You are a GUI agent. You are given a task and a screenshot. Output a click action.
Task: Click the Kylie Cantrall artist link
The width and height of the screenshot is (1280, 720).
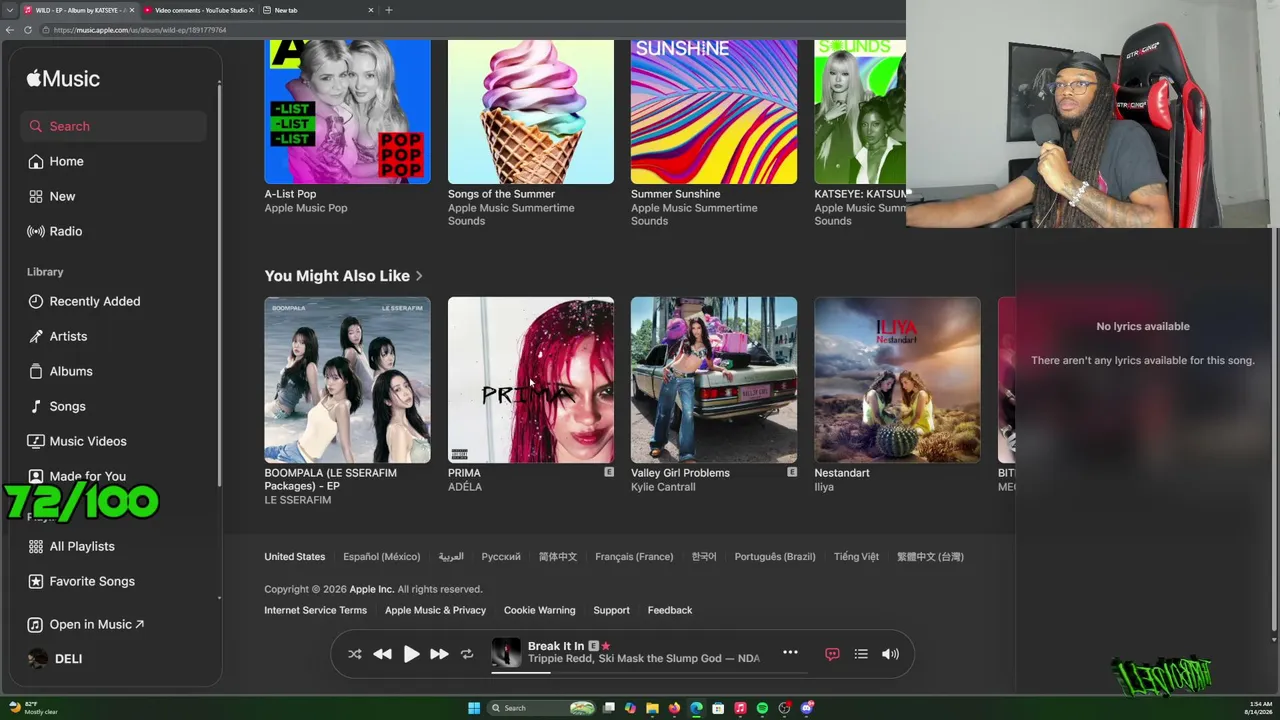click(x=663, y=487)
